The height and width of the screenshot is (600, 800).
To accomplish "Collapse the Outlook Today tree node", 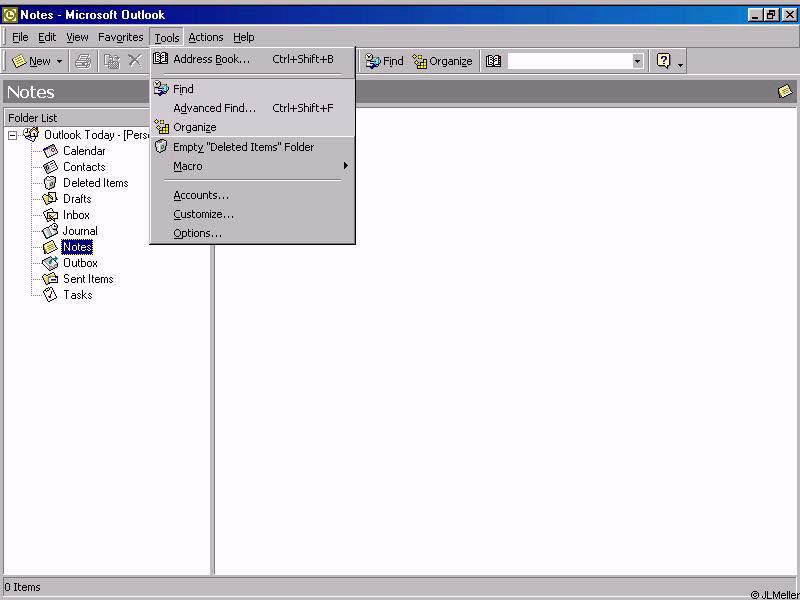I will (12, 136).
